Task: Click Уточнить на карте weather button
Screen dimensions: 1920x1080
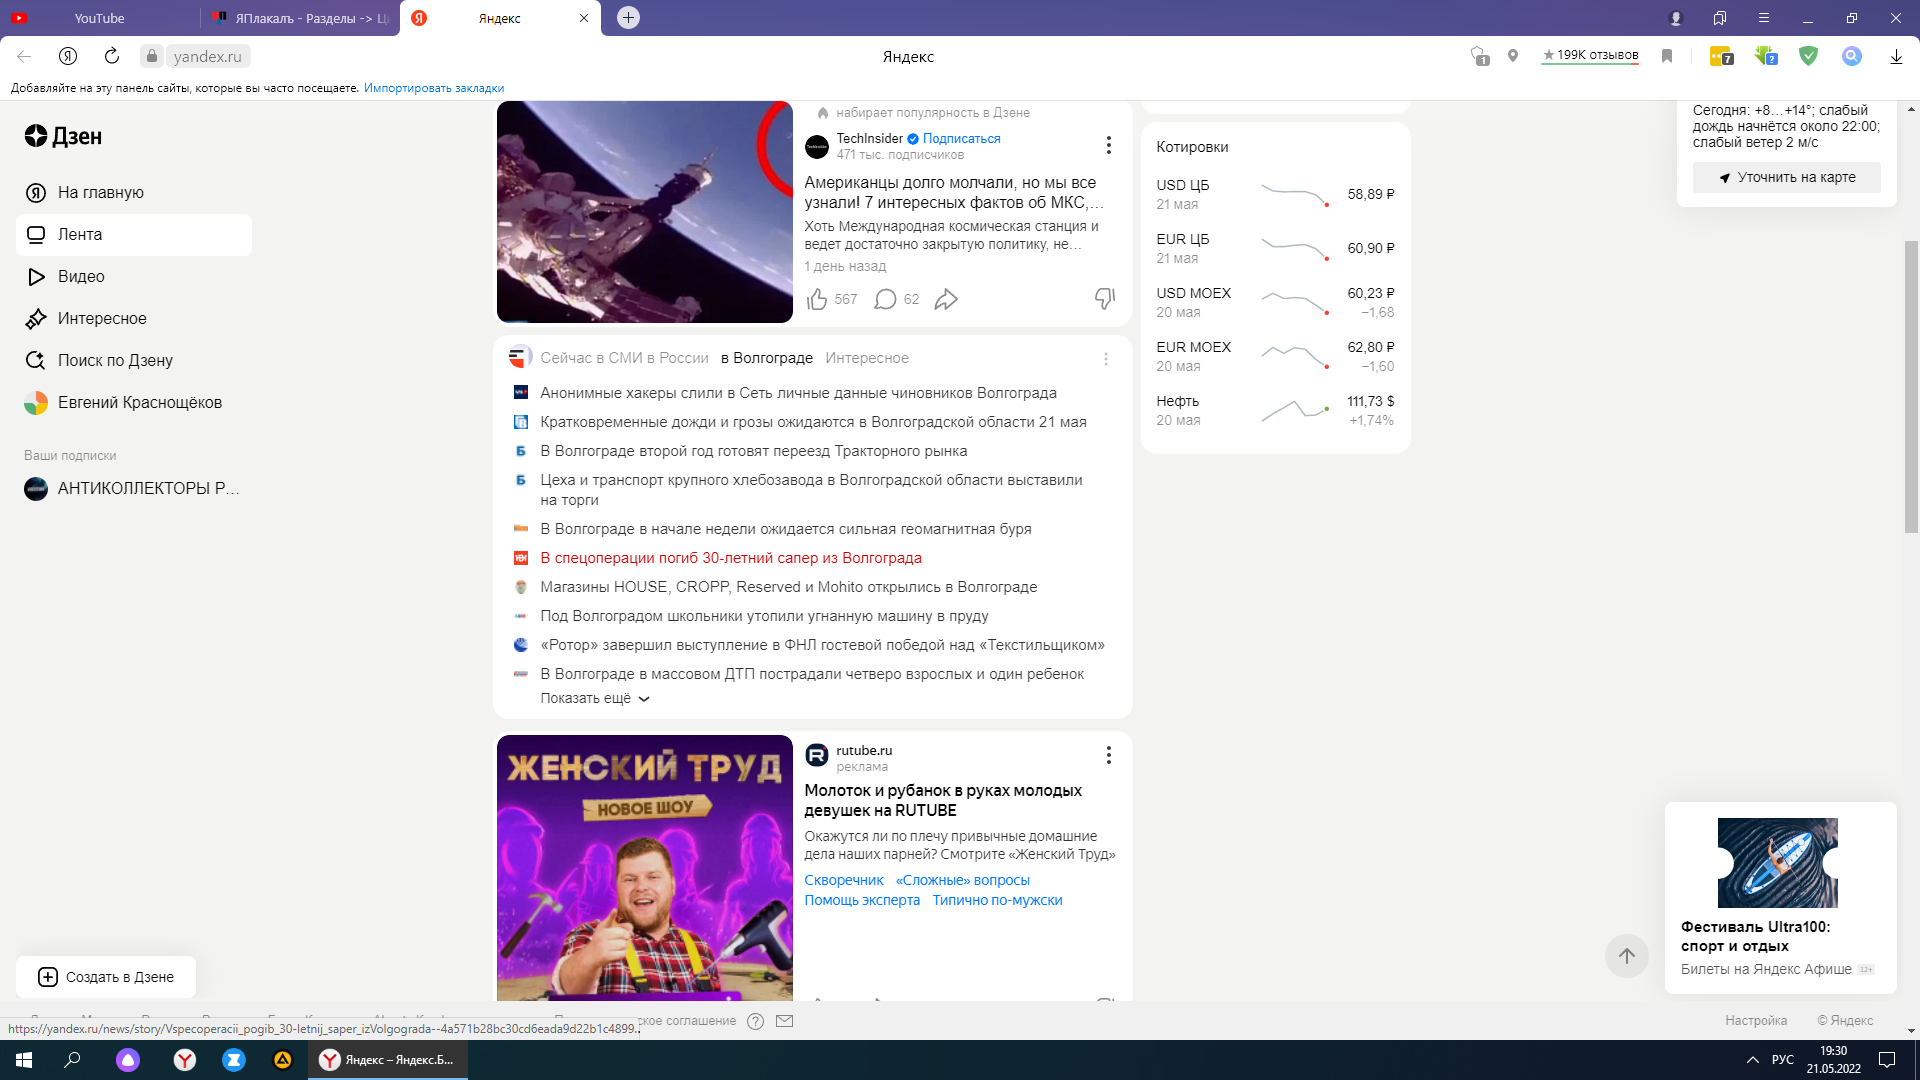Action: point(1786,177)
